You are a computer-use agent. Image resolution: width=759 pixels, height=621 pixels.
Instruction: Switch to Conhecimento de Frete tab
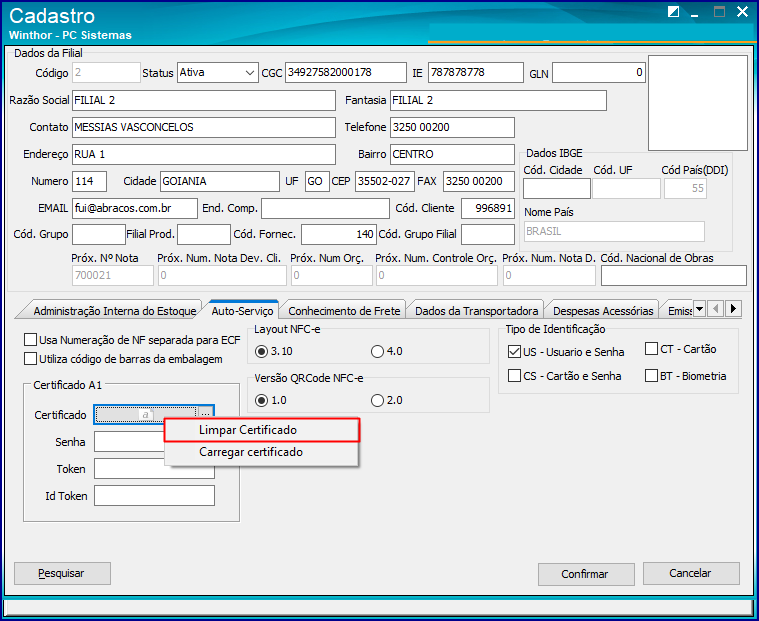(x=344, y=311)
